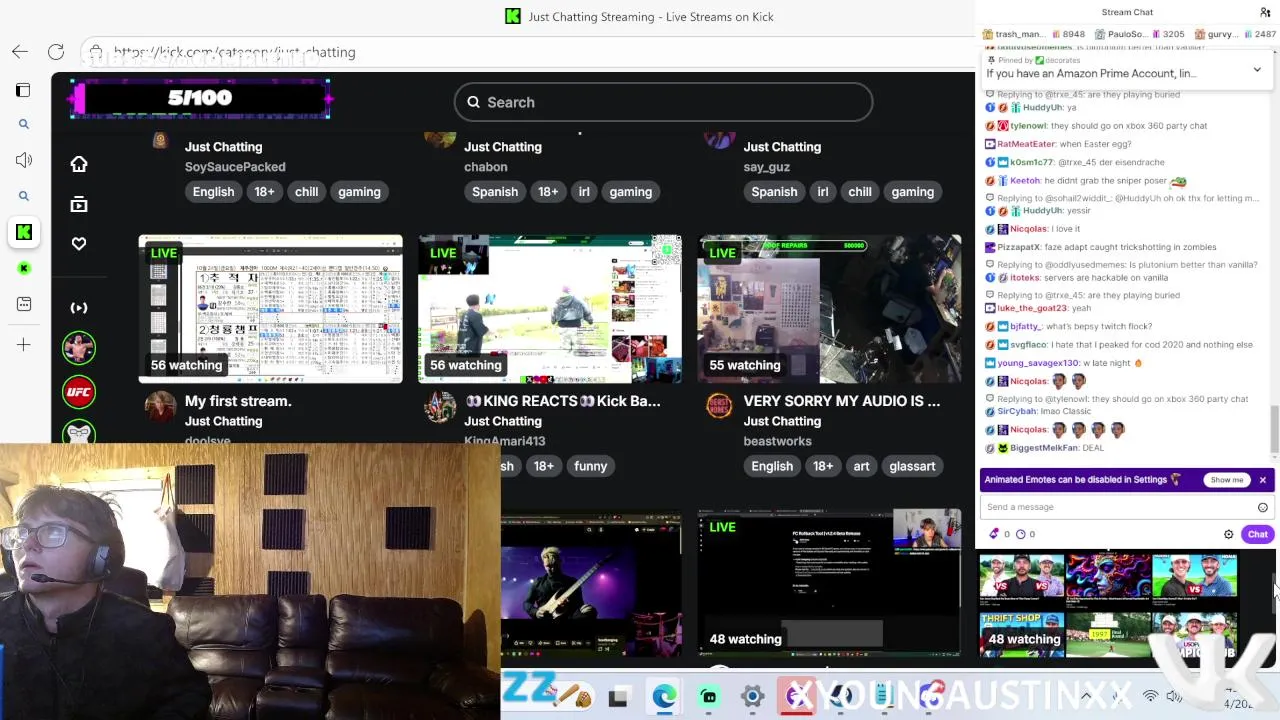
Task: Open a new tab with the plus icon
Action: pyautogui.click(x=24, y=345)
